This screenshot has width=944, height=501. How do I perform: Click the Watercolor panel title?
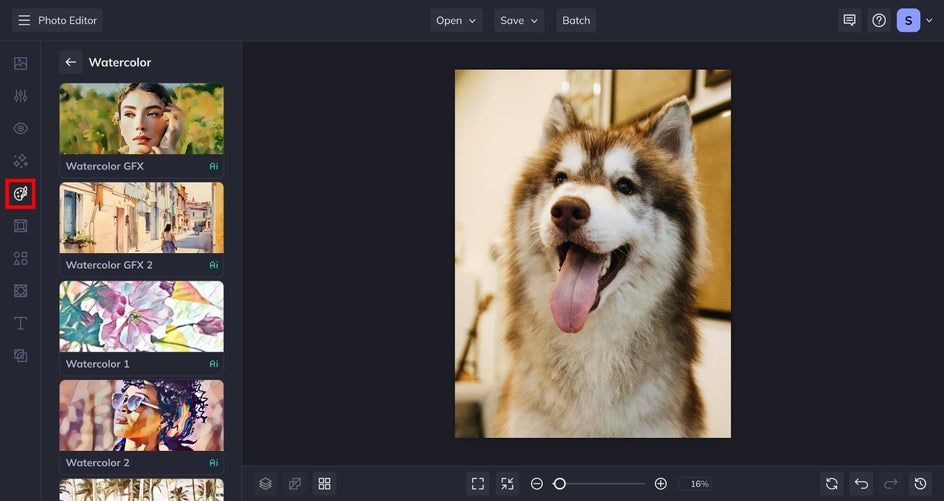click(x=120, y=62)
